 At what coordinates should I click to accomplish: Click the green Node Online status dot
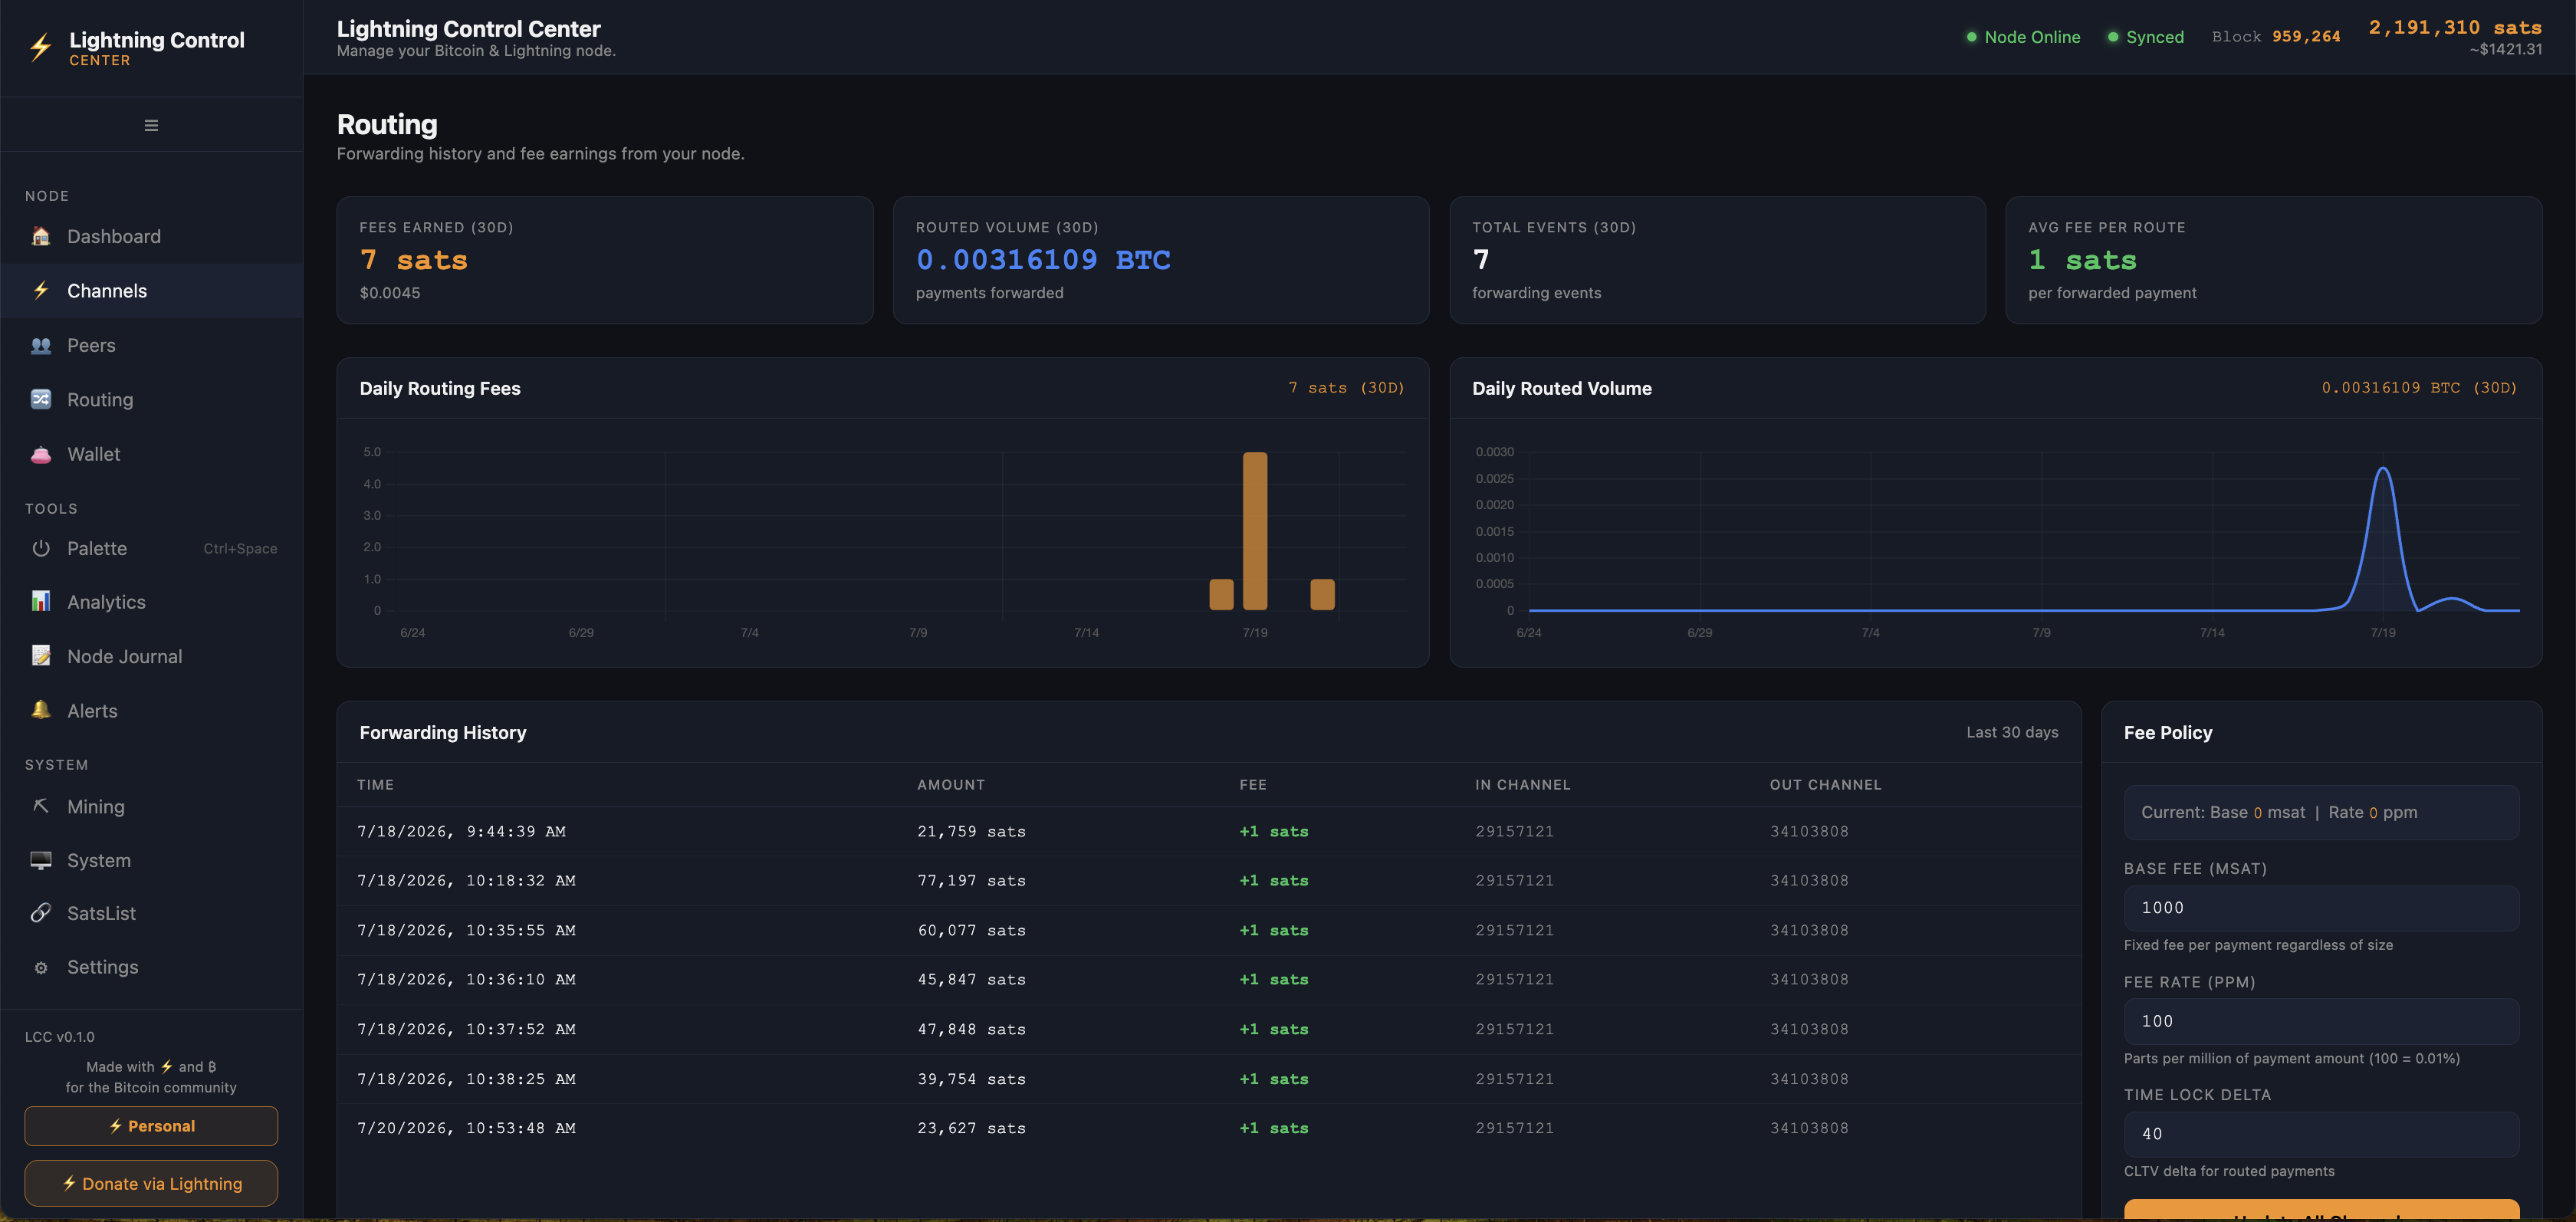[x=1971, y=37]
